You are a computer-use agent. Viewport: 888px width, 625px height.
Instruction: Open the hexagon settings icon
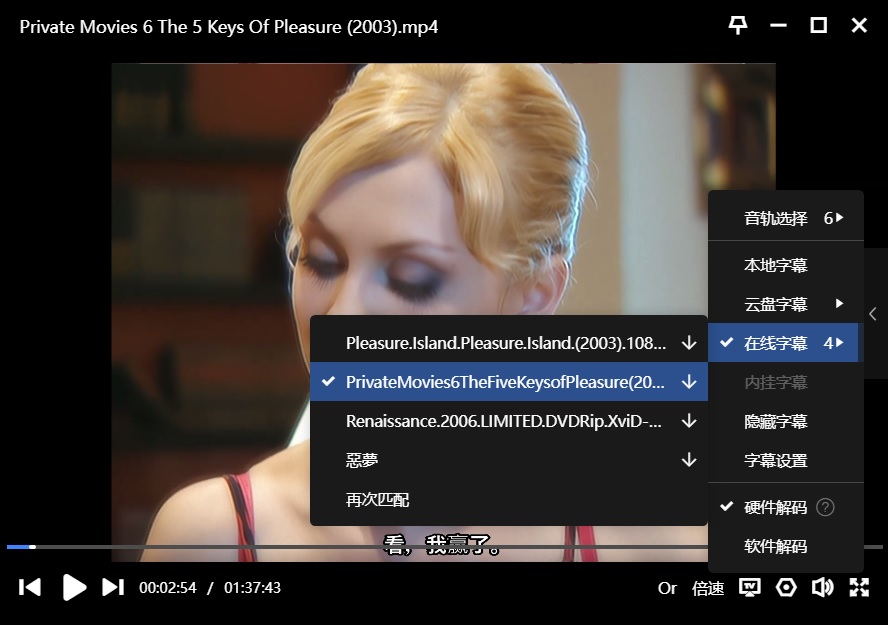pos(787,587)
